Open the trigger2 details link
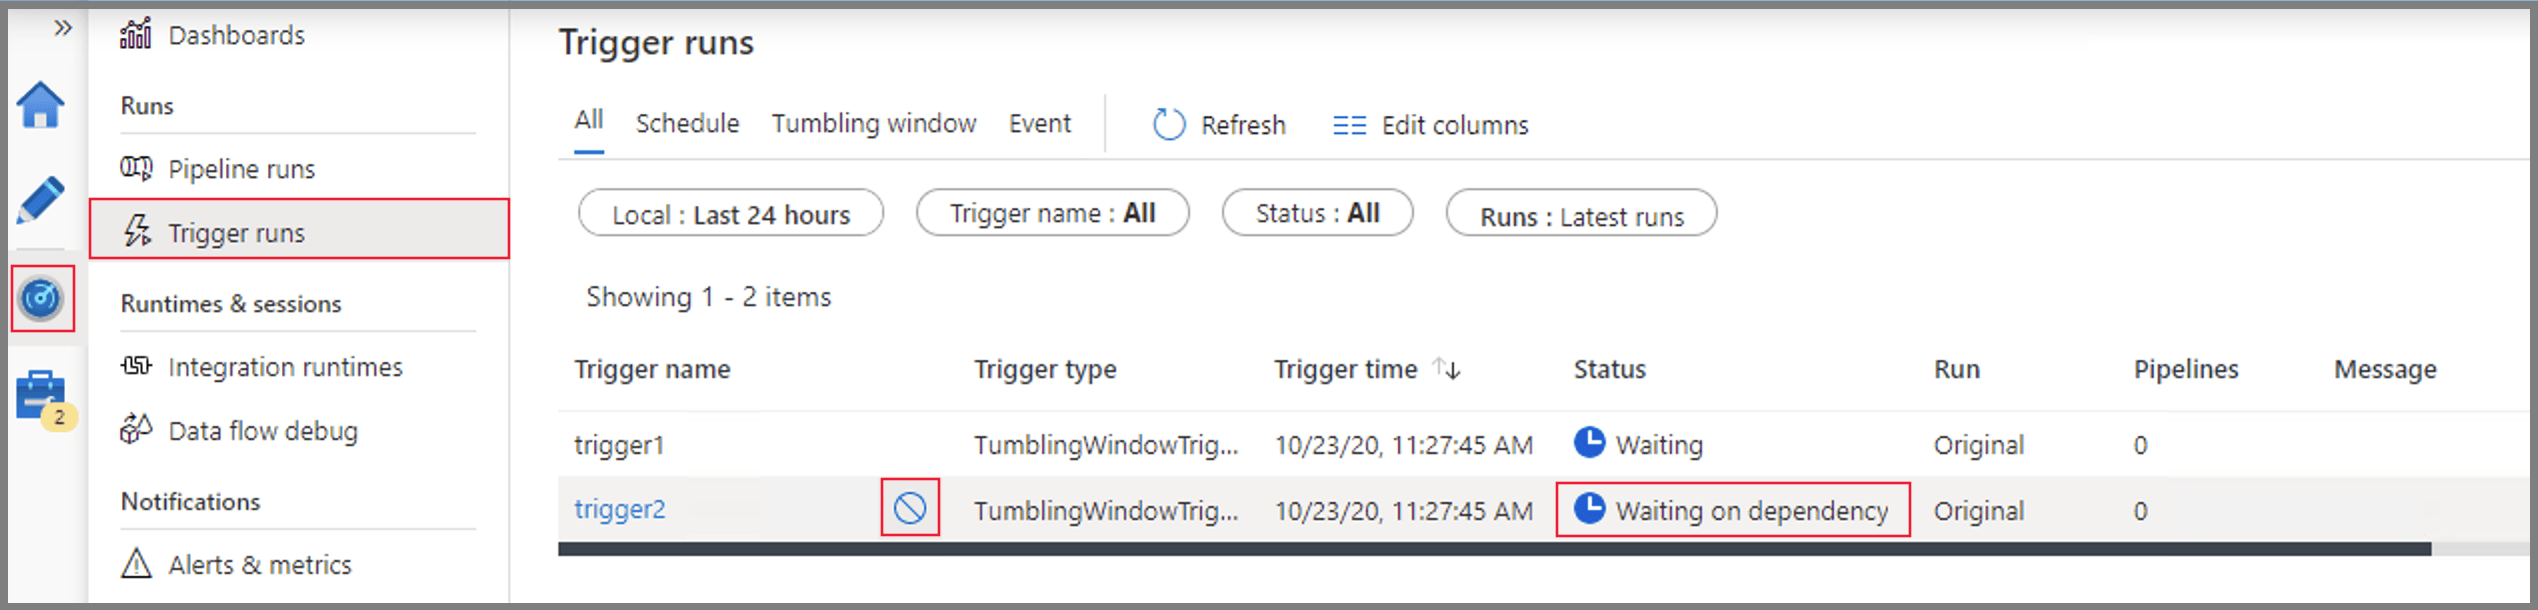 [x=620, y=510]
